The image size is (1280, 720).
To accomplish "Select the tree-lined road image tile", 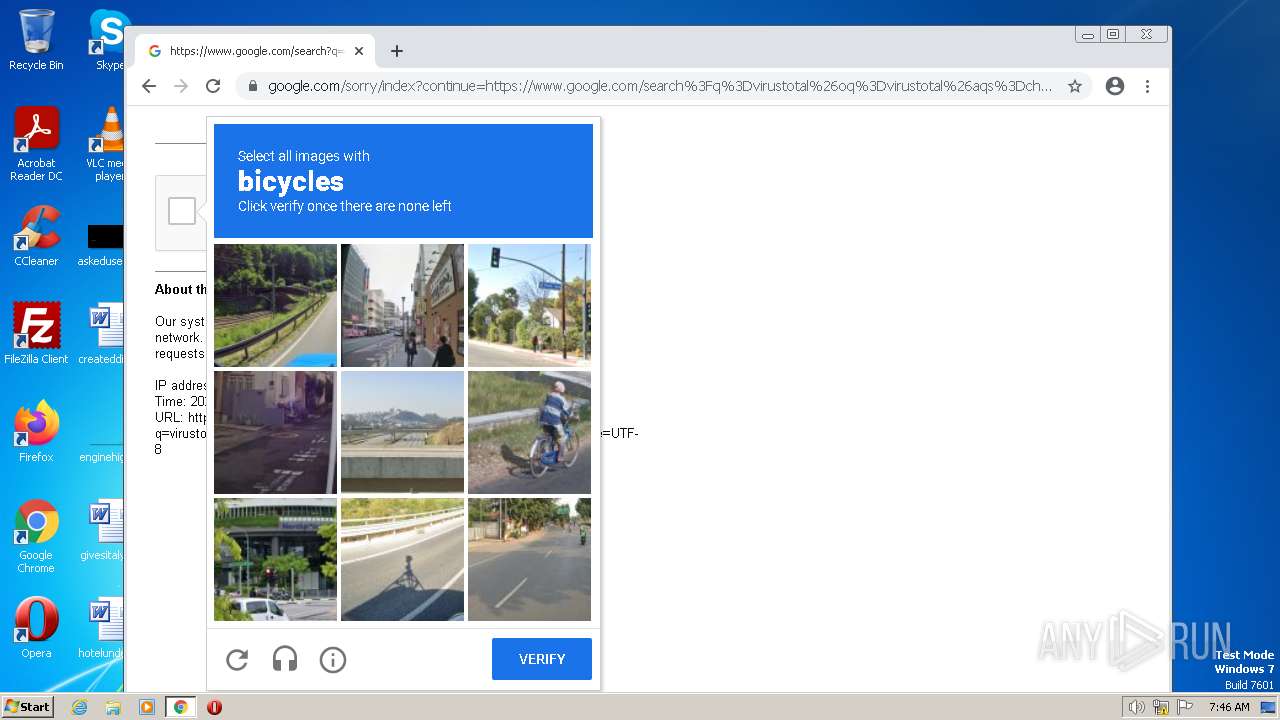I will (x=529, y=559).
